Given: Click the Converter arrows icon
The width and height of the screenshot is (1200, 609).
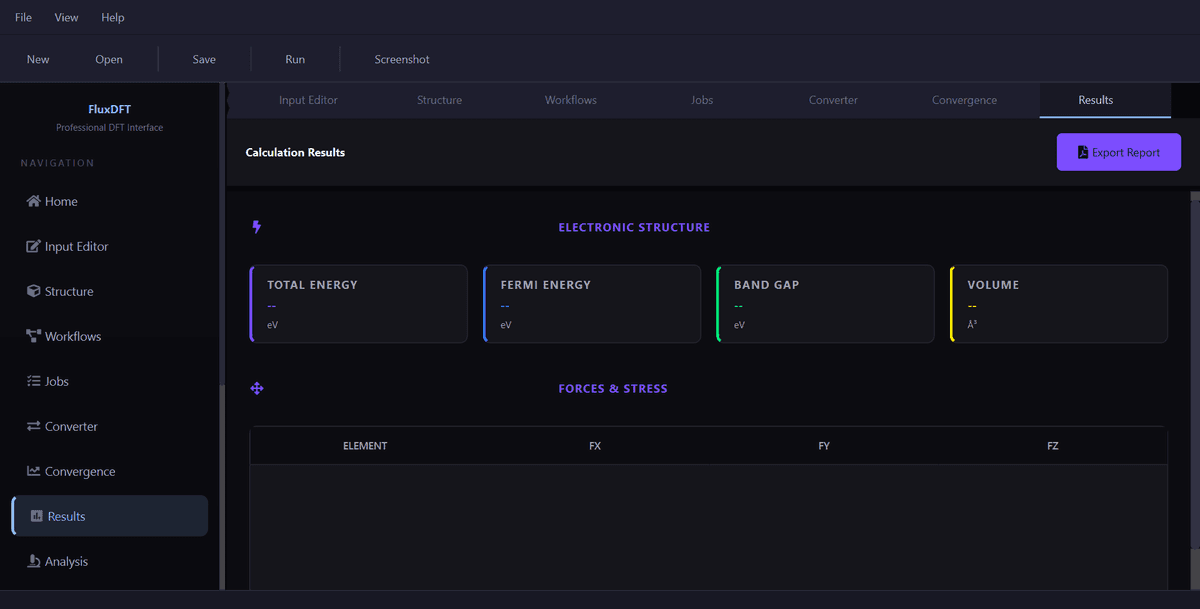Looking at the screenshot, I should pyautogui.click(x=33, y=426).
